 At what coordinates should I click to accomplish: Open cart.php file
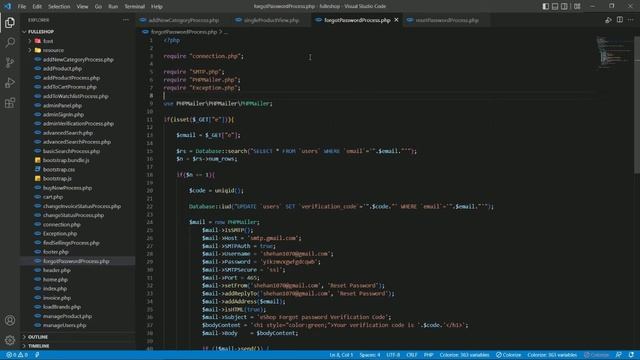(x=53, y=197)
